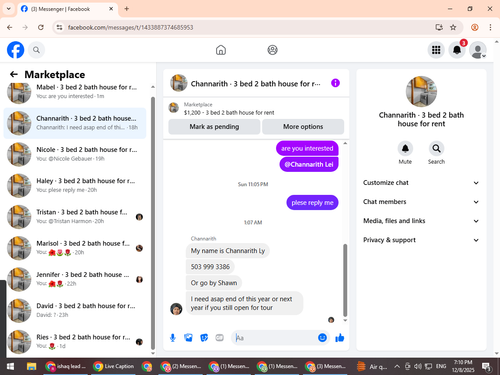Open Jennifer's house rental chat
500x375 pixels.
click(x=75, y=279)
